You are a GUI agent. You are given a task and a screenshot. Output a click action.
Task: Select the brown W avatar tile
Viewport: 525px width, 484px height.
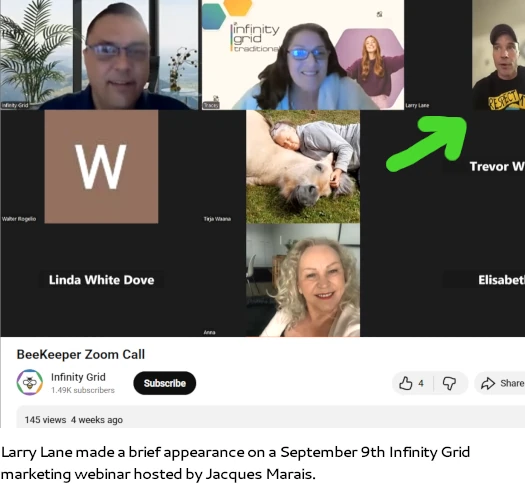click(101, 167)
